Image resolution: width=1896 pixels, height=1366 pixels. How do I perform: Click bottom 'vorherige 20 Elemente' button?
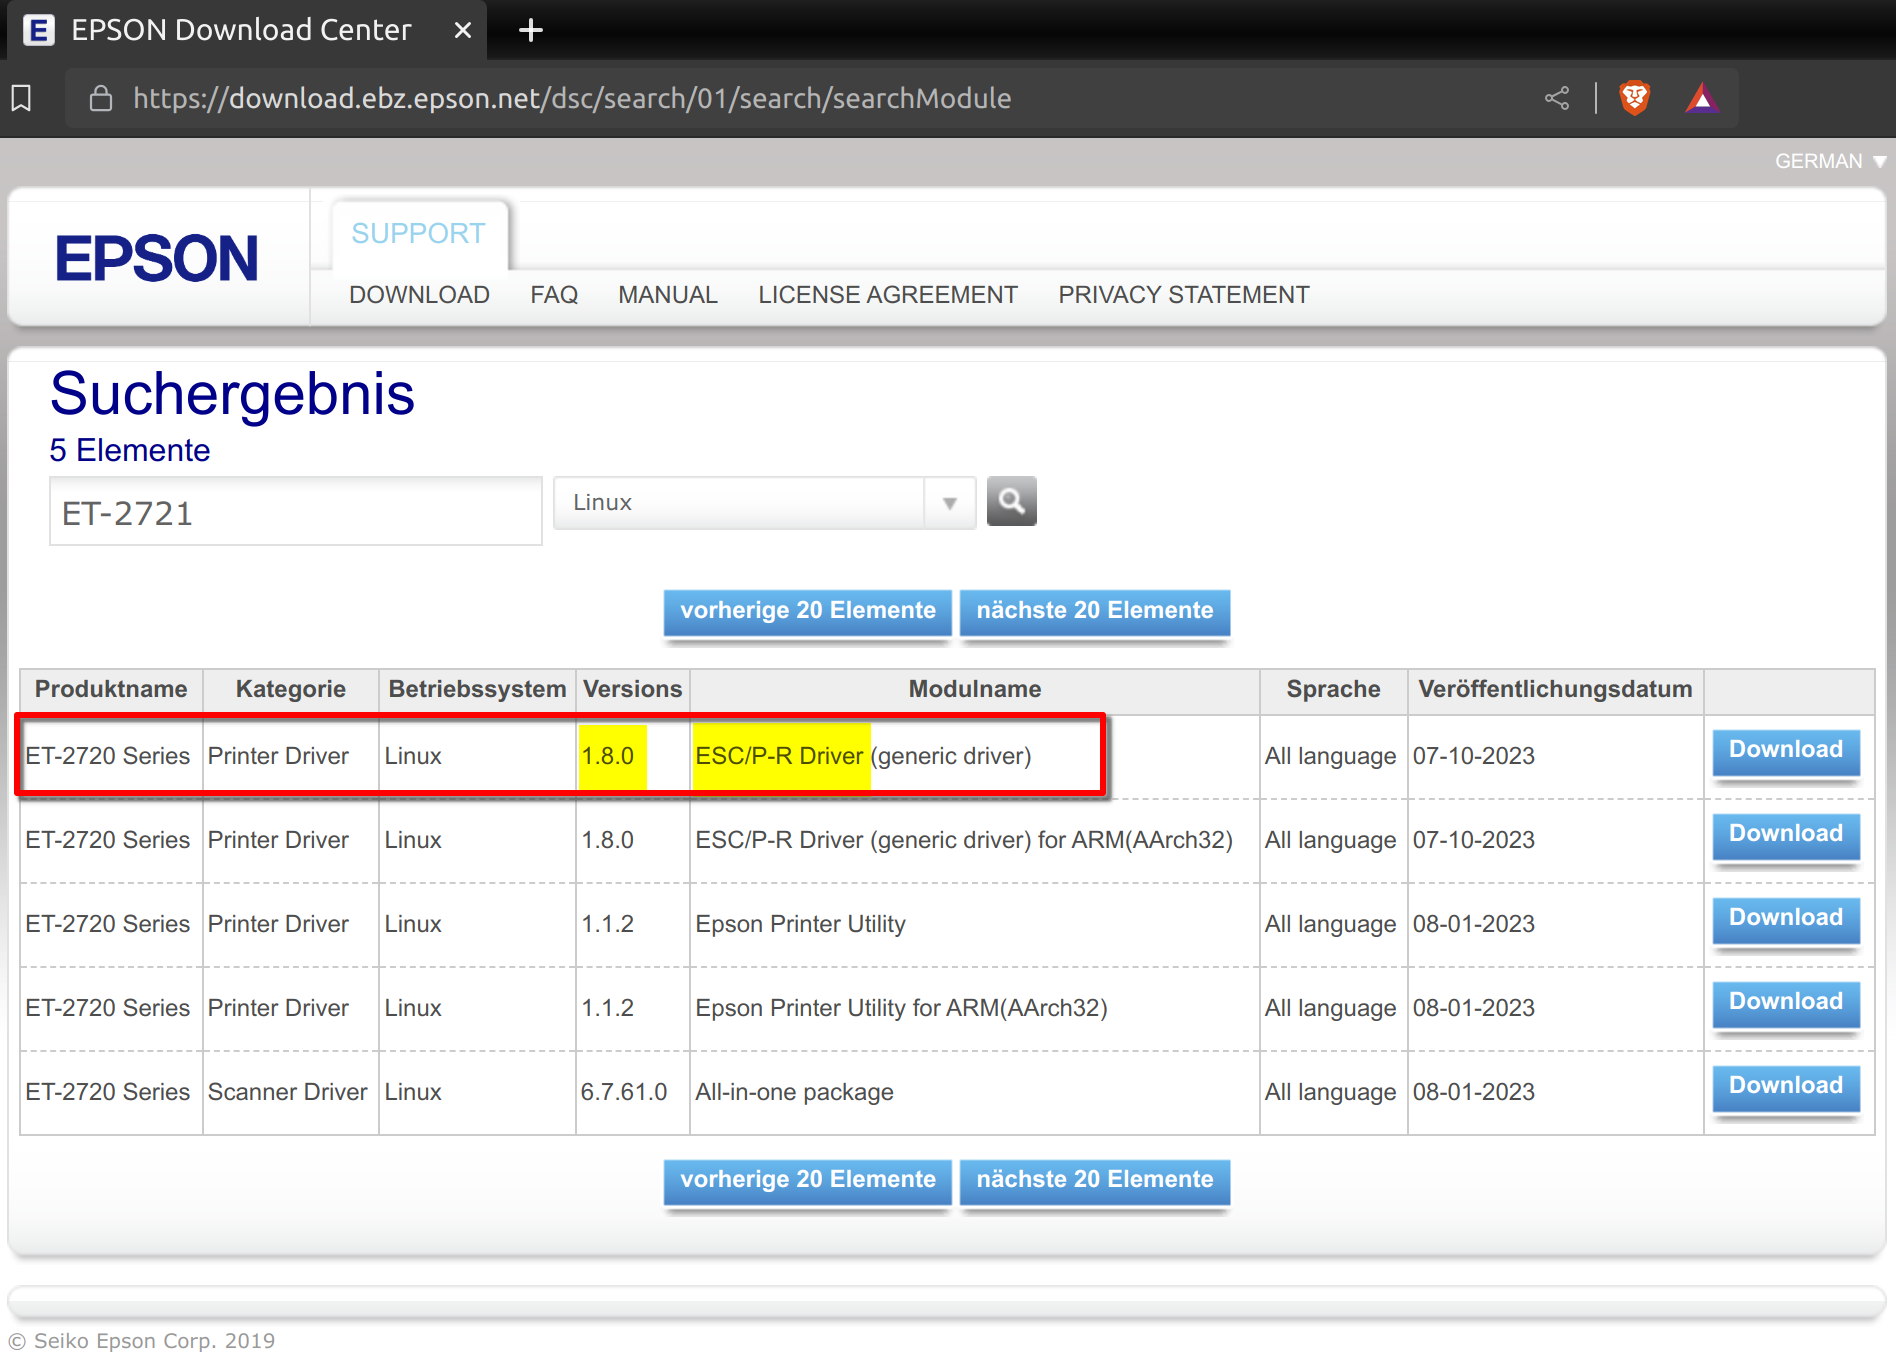click(807, 1180)
